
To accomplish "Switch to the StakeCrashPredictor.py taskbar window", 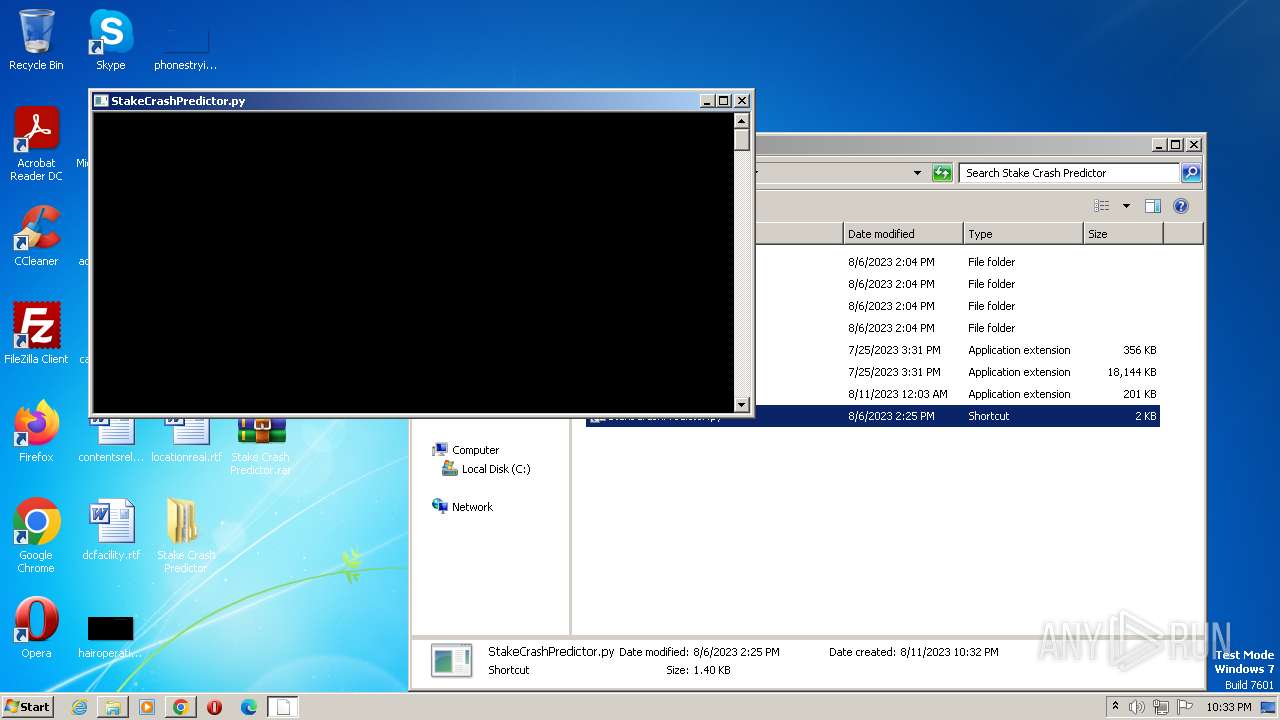I will point(283,707).
